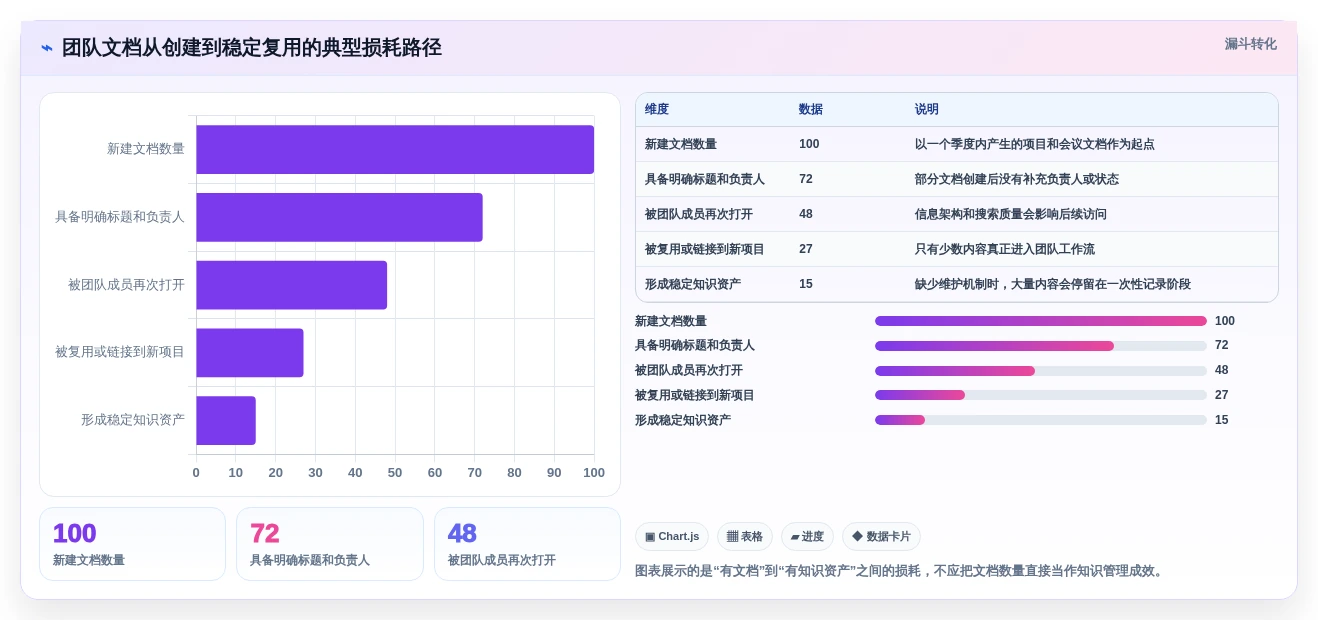1318x620 pixels.
Task: Click the 数据 column header
Action: click(811, 110)
